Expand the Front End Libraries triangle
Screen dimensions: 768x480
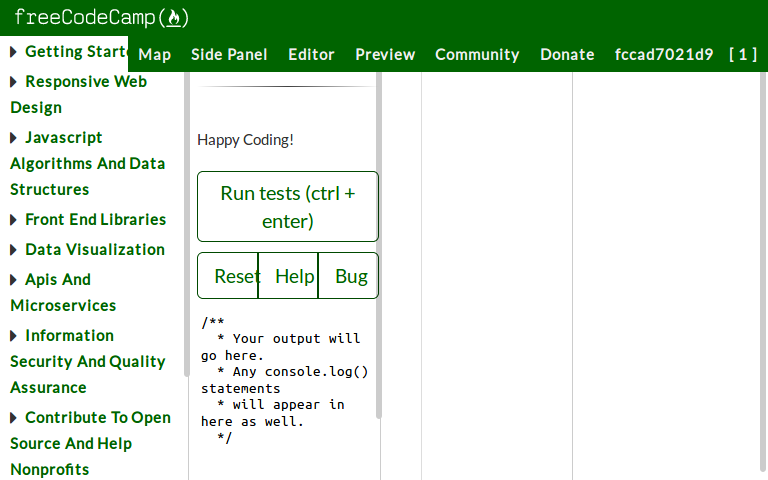(x=14, y=220)
